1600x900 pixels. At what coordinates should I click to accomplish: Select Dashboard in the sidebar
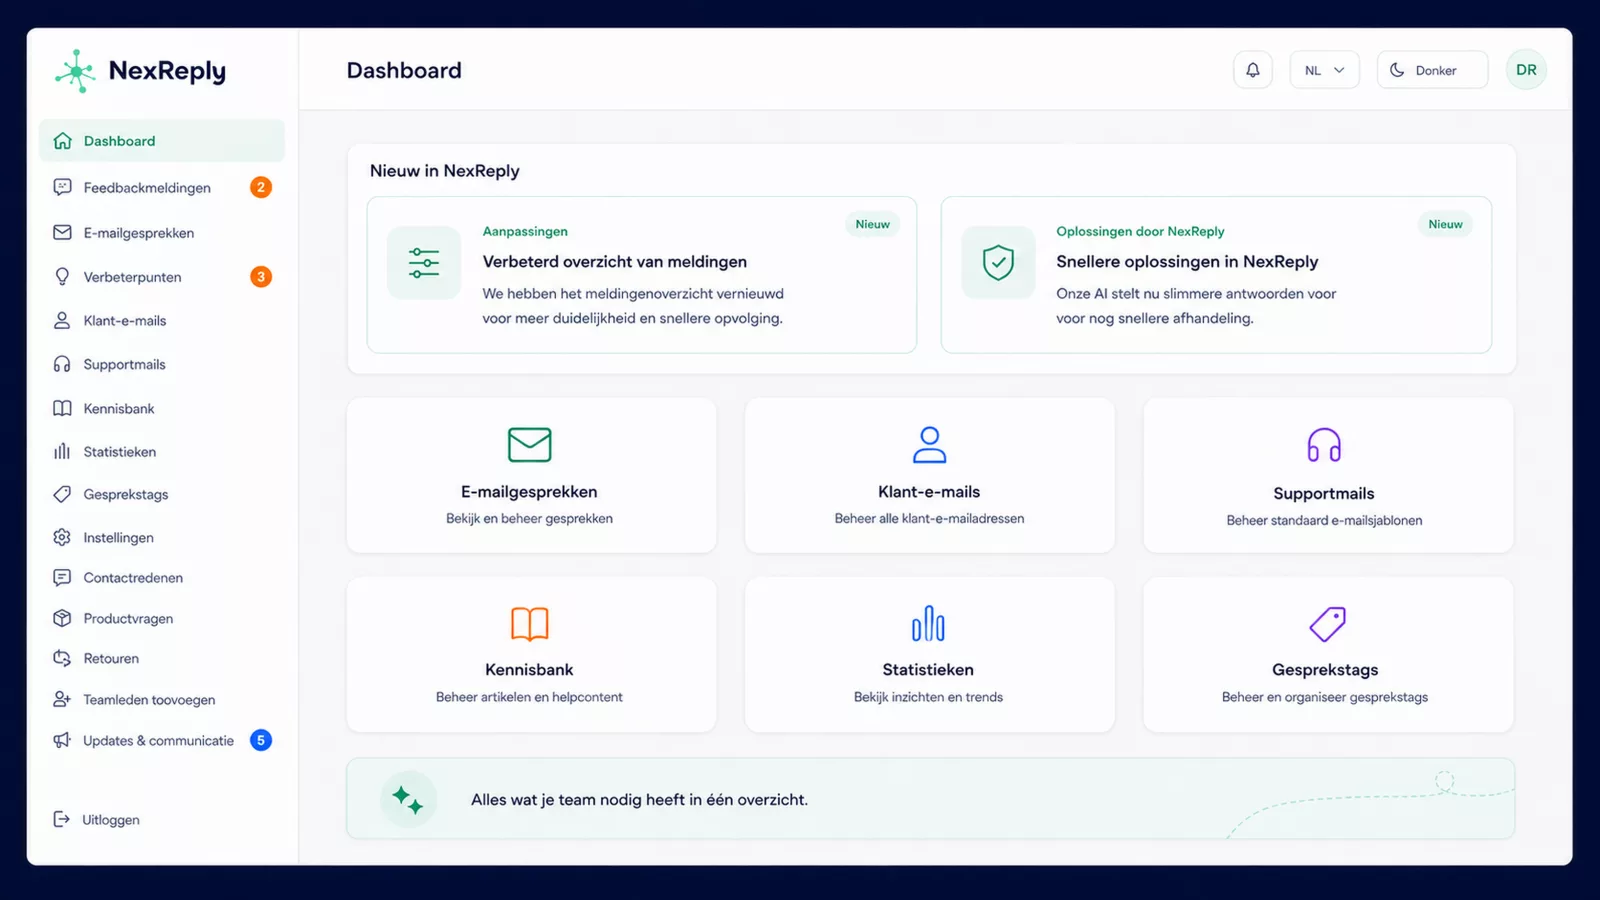click(x=162, y=141)
